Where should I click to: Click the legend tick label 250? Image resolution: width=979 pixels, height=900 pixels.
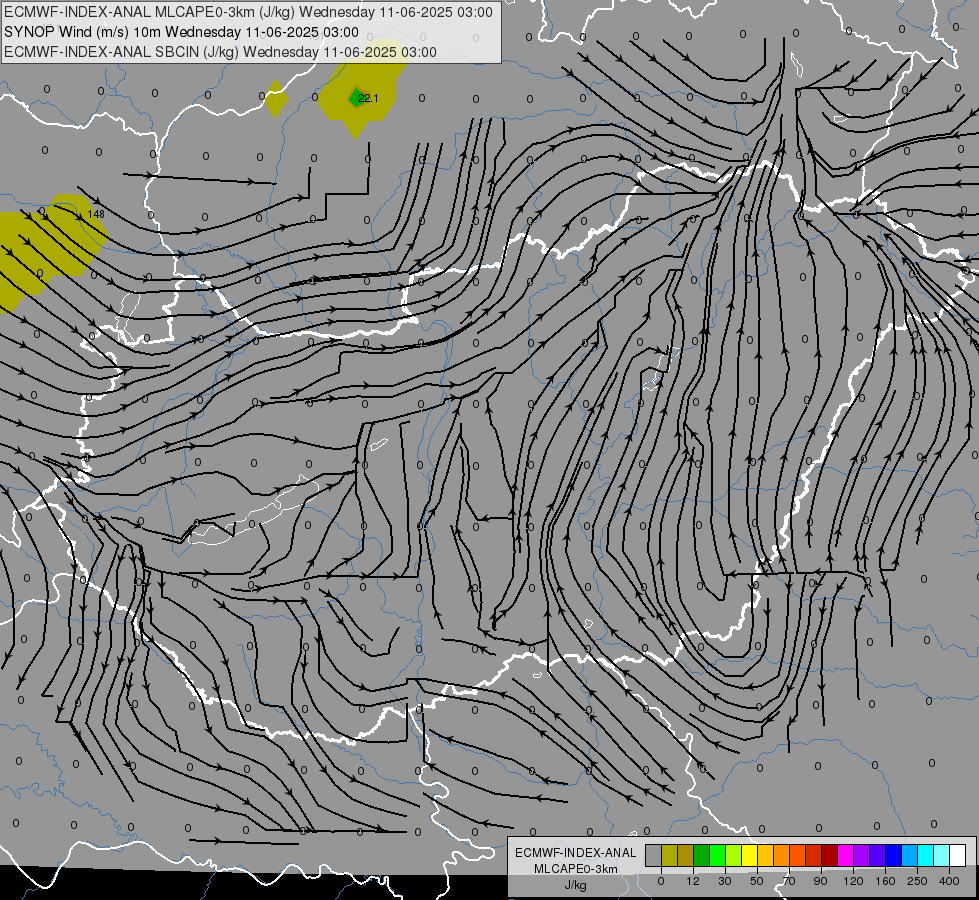click(917, 881)
